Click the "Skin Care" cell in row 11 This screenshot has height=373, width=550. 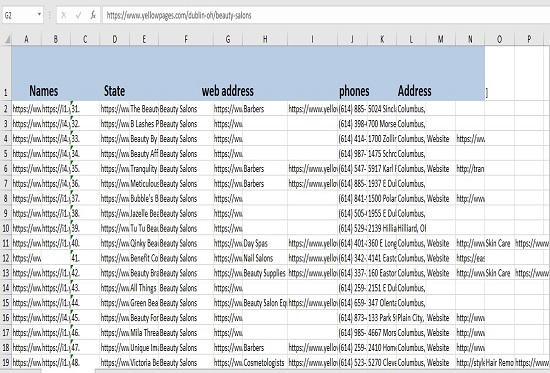pos(499,243)
